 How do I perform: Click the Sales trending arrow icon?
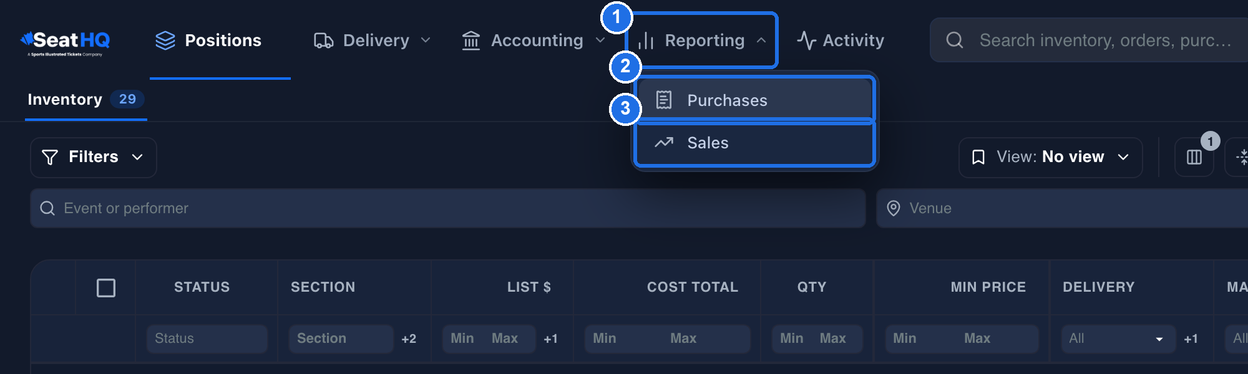point(664,143)
